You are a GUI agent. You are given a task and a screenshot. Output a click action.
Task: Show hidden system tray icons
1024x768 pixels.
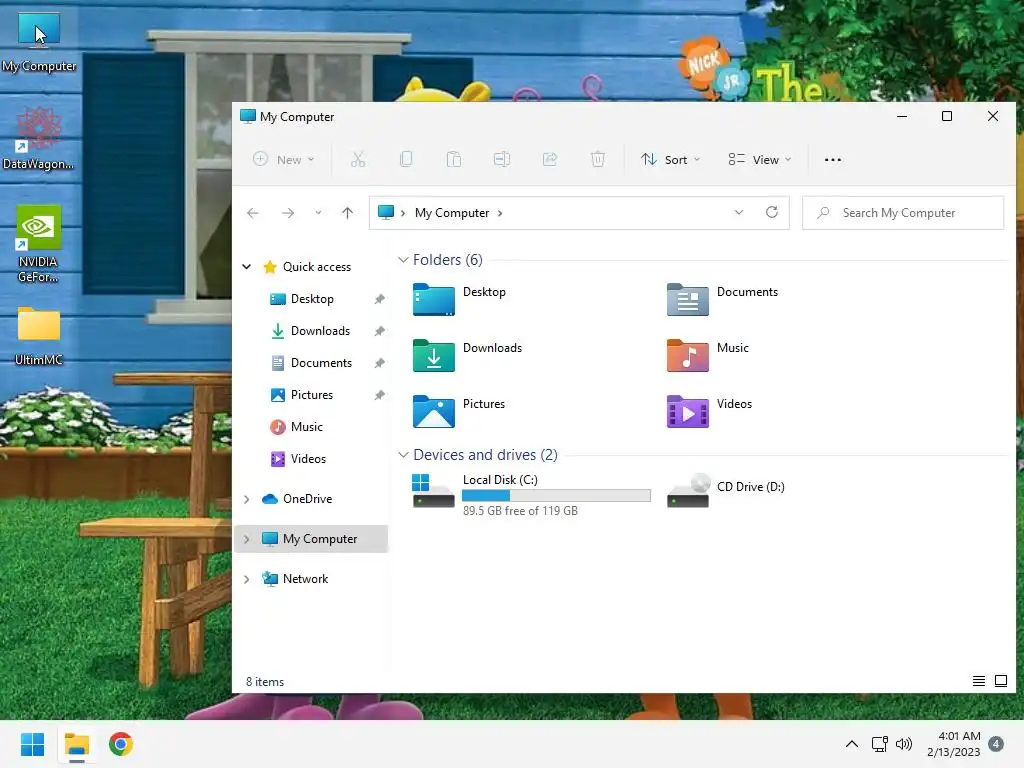(852, 744)
